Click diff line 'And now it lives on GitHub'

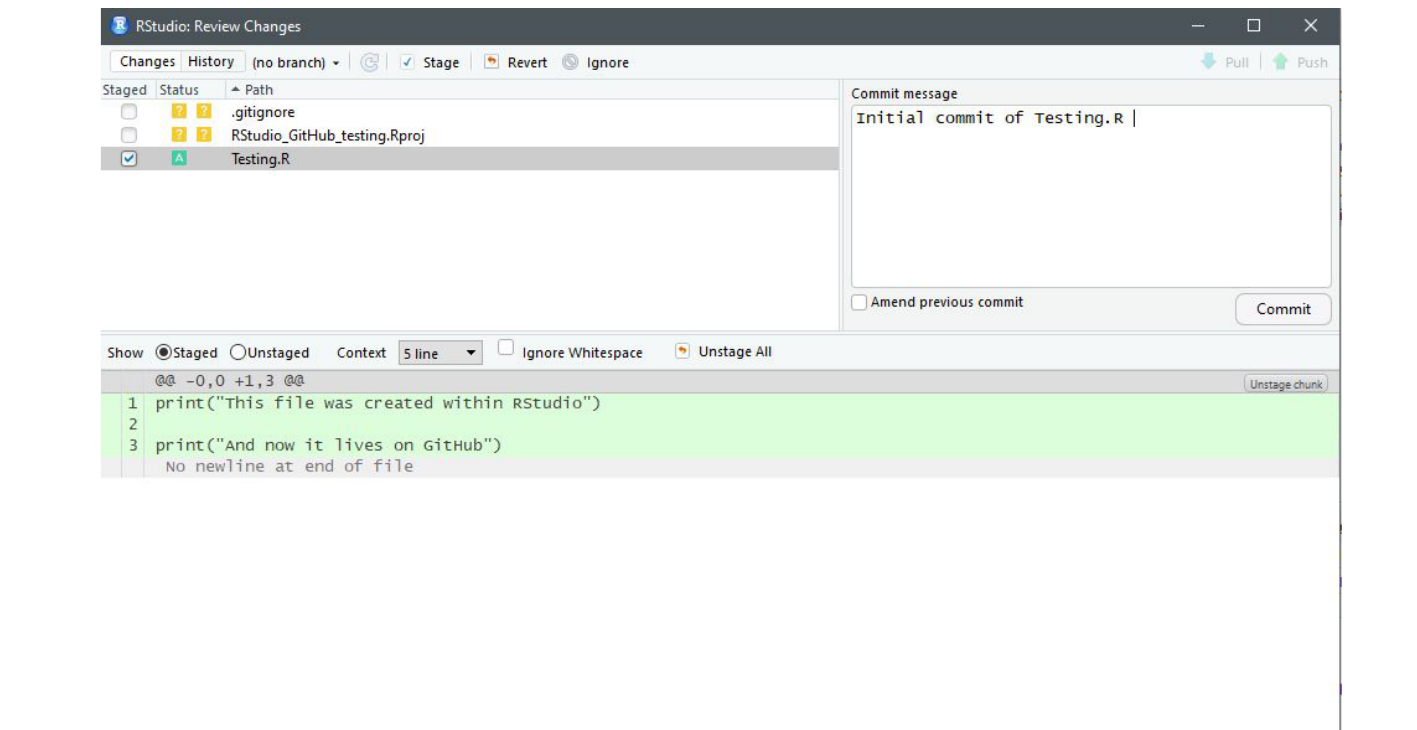tap(328, 445)
